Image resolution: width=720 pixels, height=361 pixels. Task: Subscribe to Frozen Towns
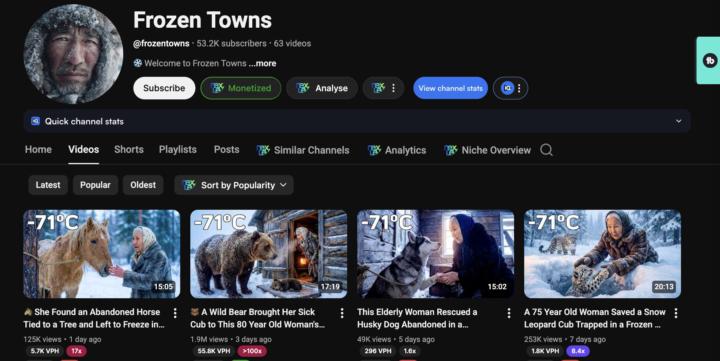point(164,88)
